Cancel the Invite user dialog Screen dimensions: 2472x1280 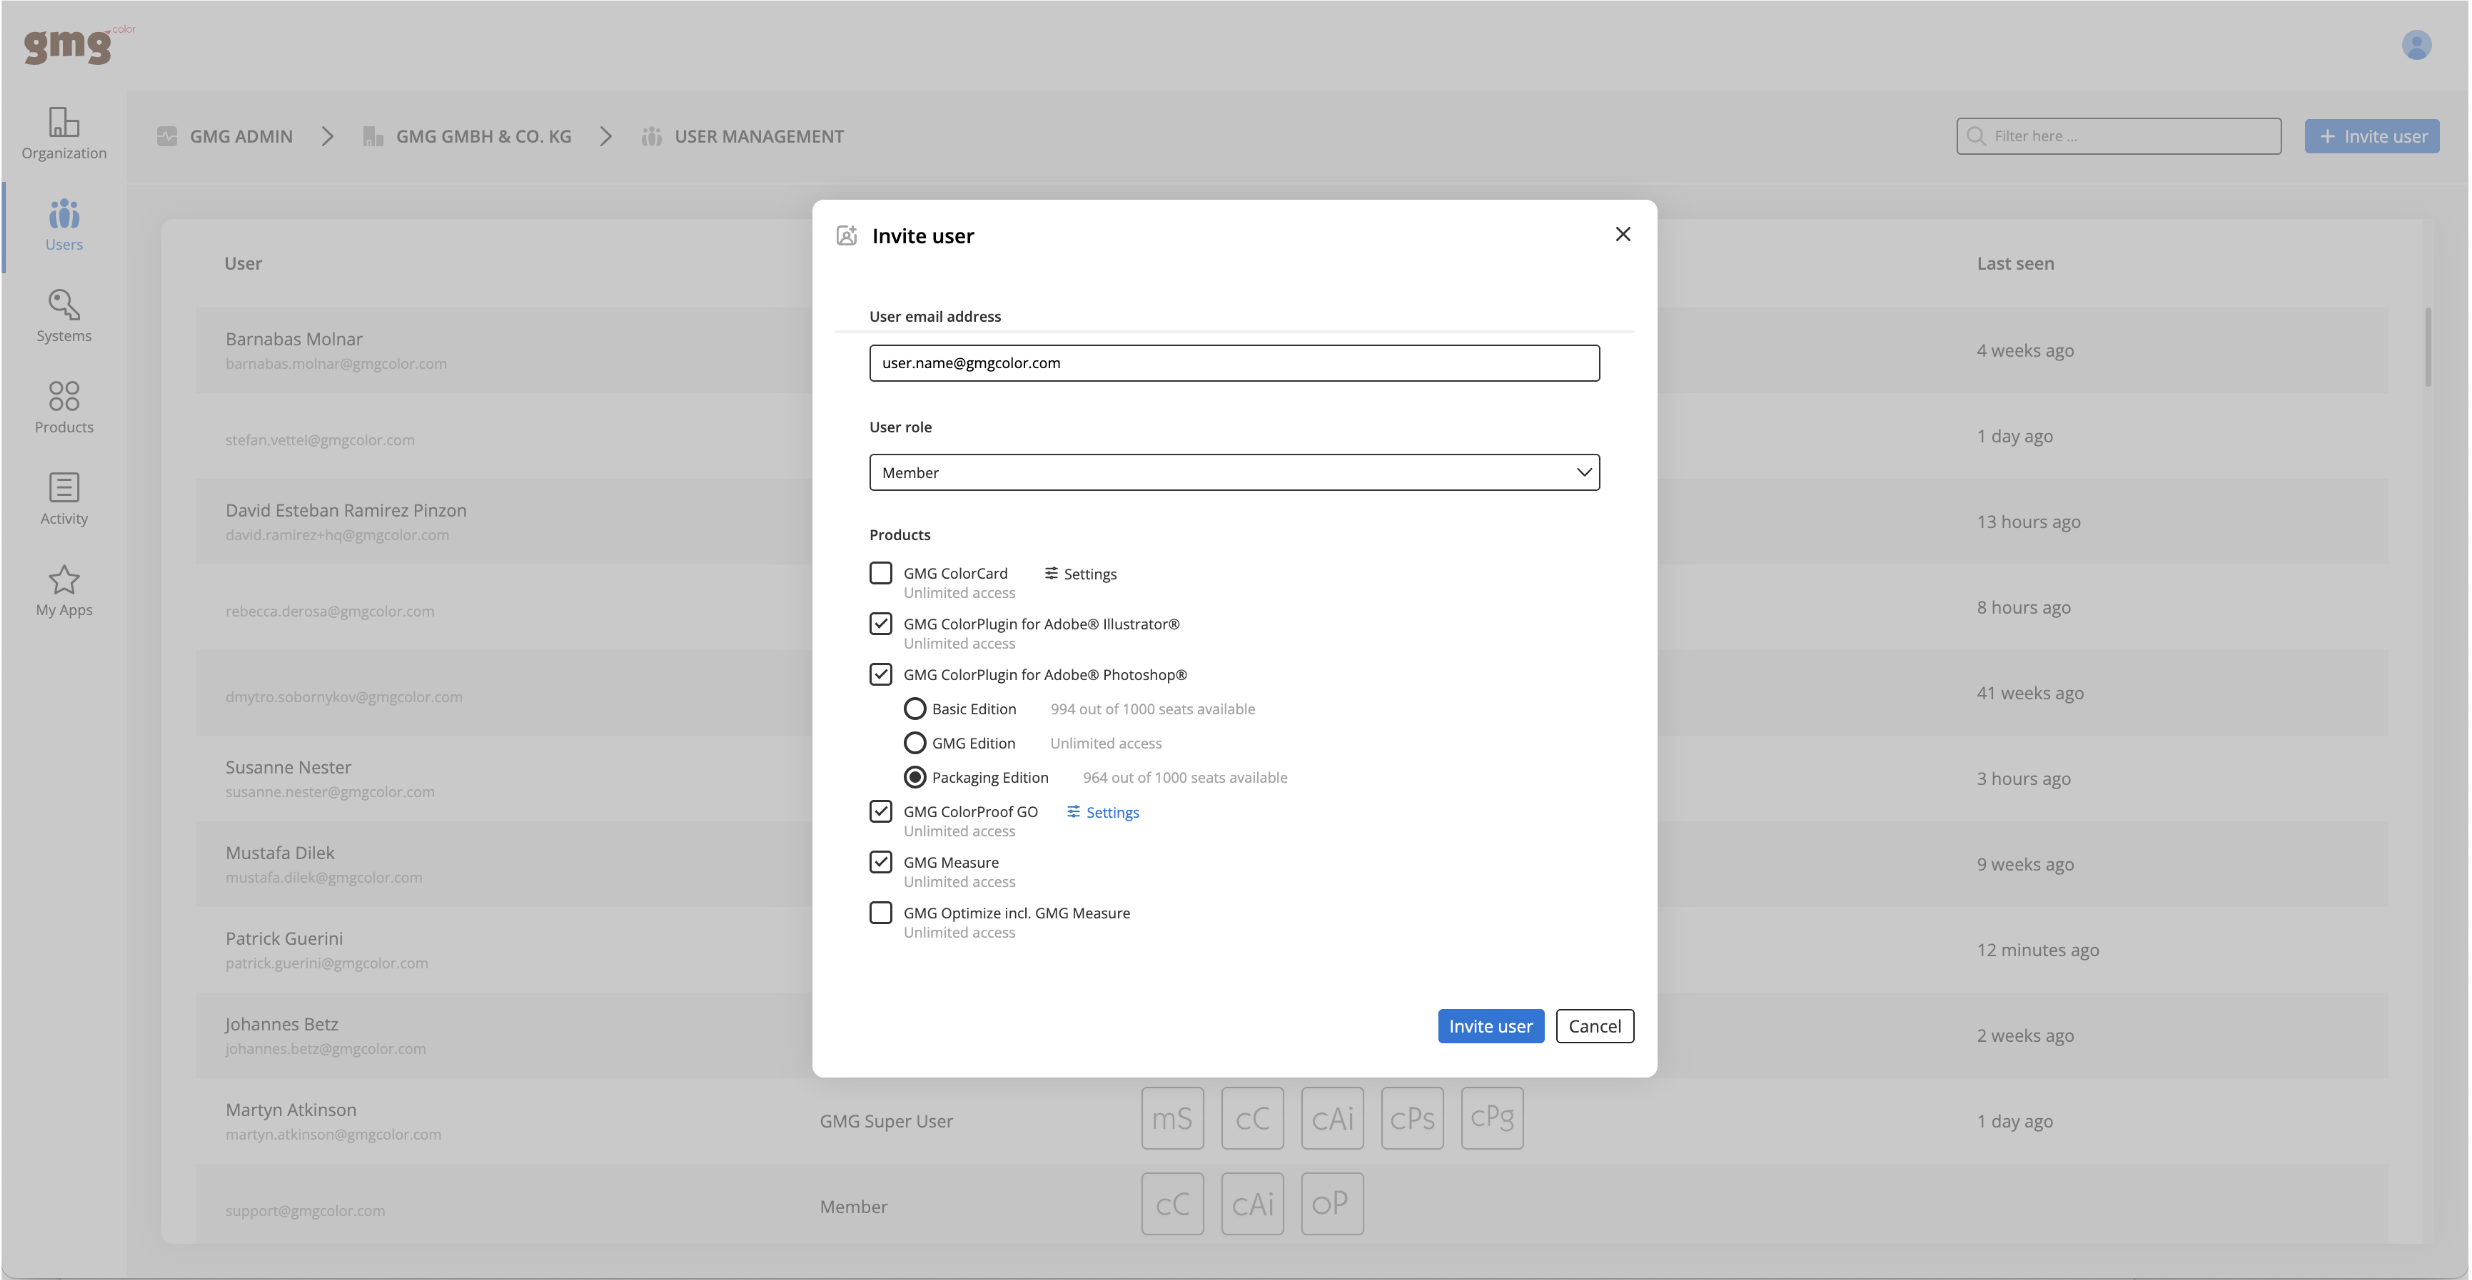(x=1595, y=1026)
